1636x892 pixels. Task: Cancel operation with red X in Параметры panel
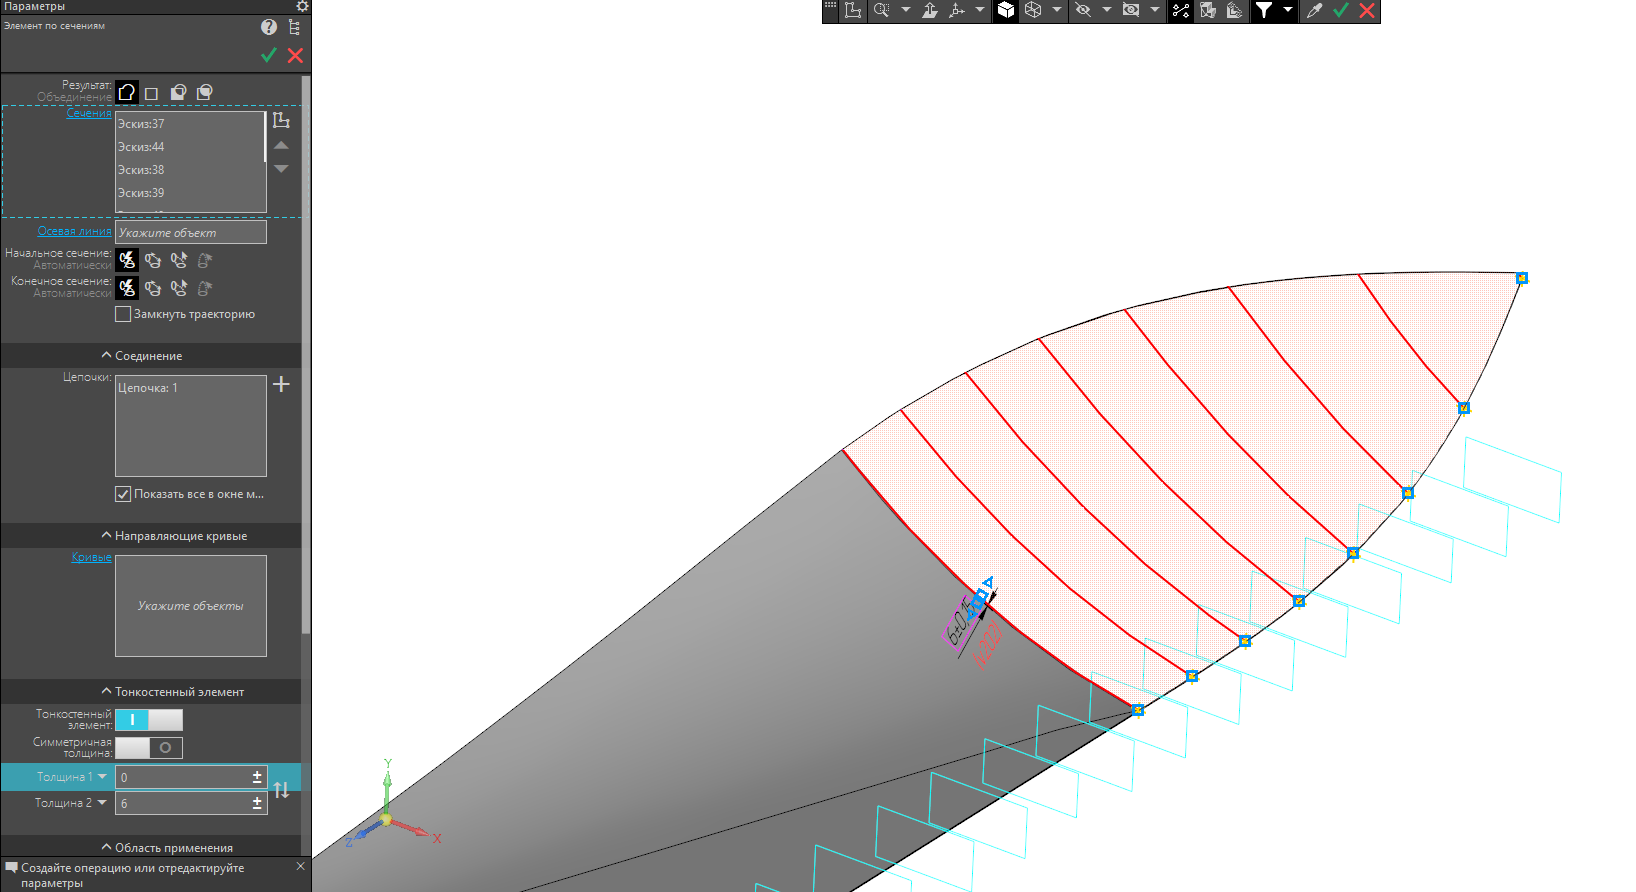click(x=295, y=56)
